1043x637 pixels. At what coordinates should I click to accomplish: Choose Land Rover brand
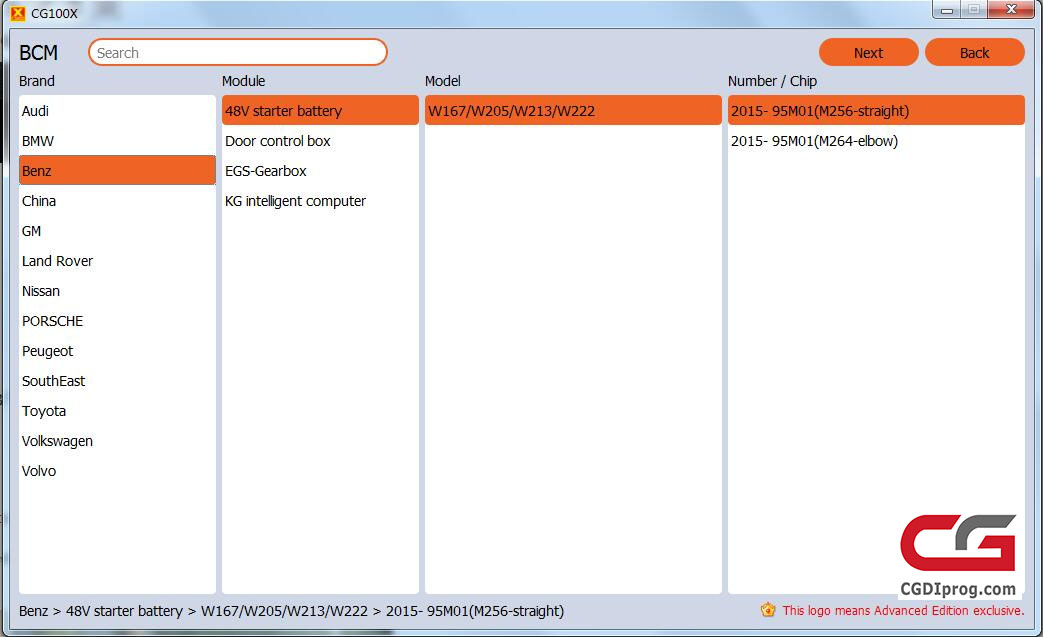coord(117,260)
